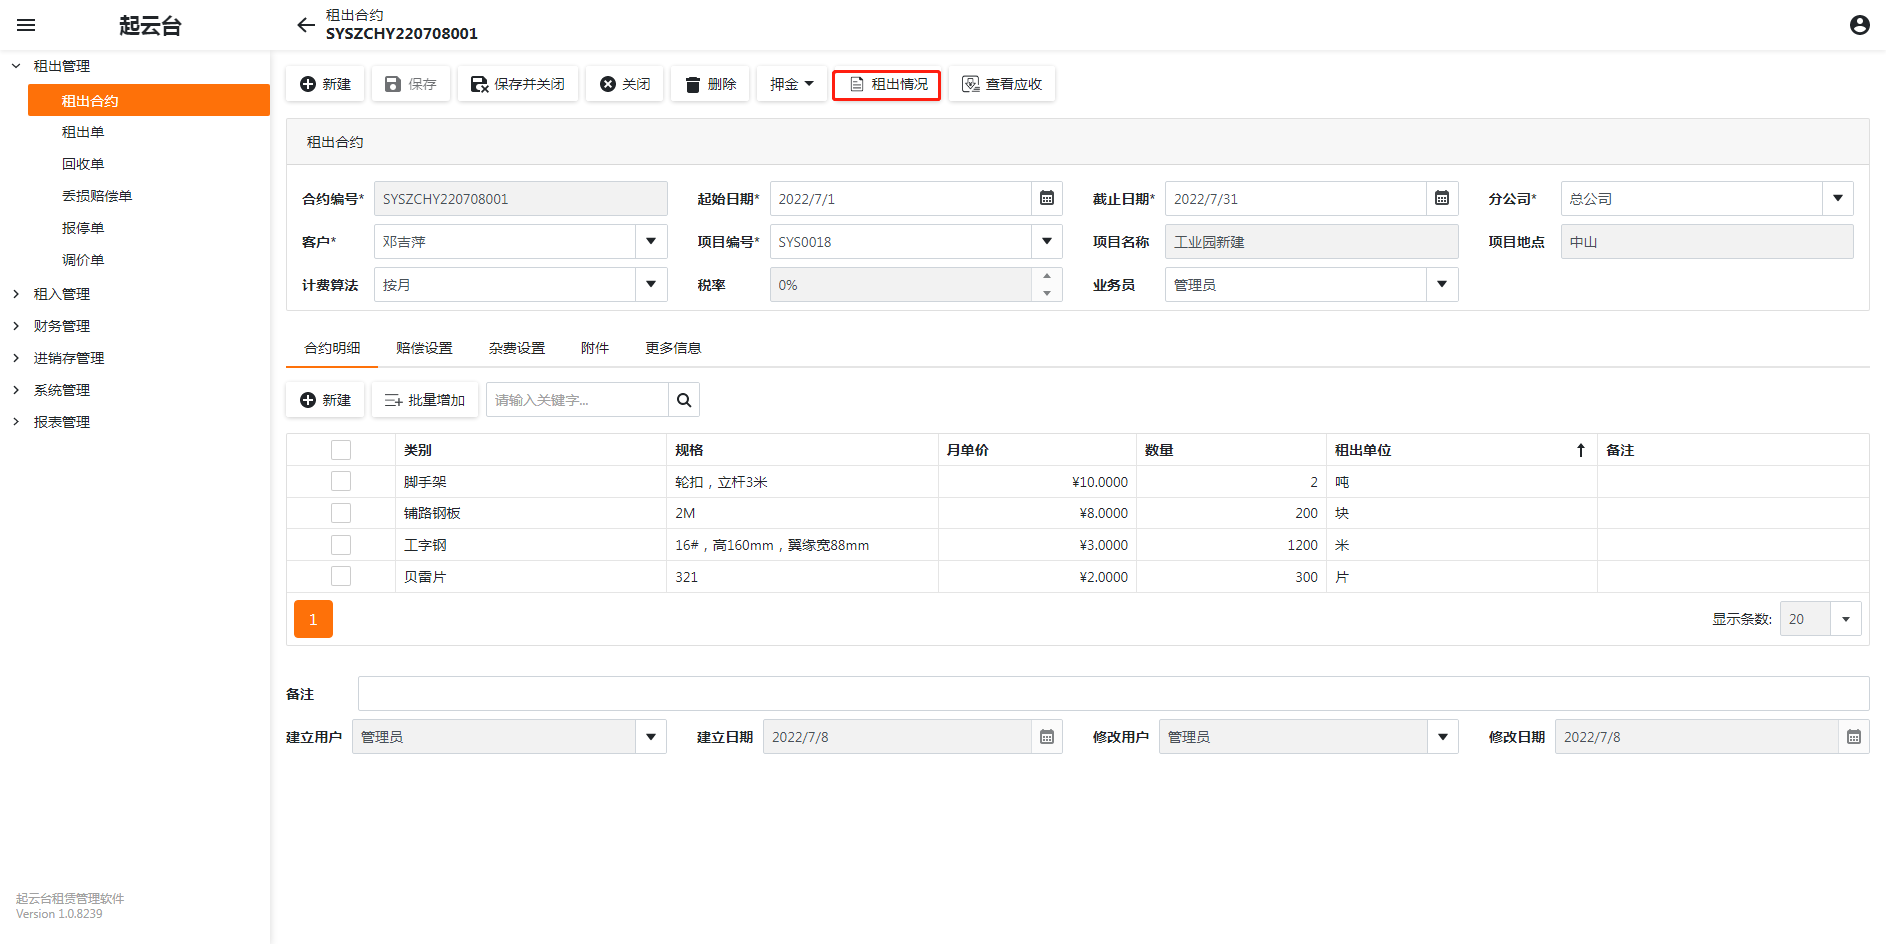Check the 贝雷片 row checkbox
Image resolution: width=1886 pixels, height=944 pixels.
tap(341, 576)
